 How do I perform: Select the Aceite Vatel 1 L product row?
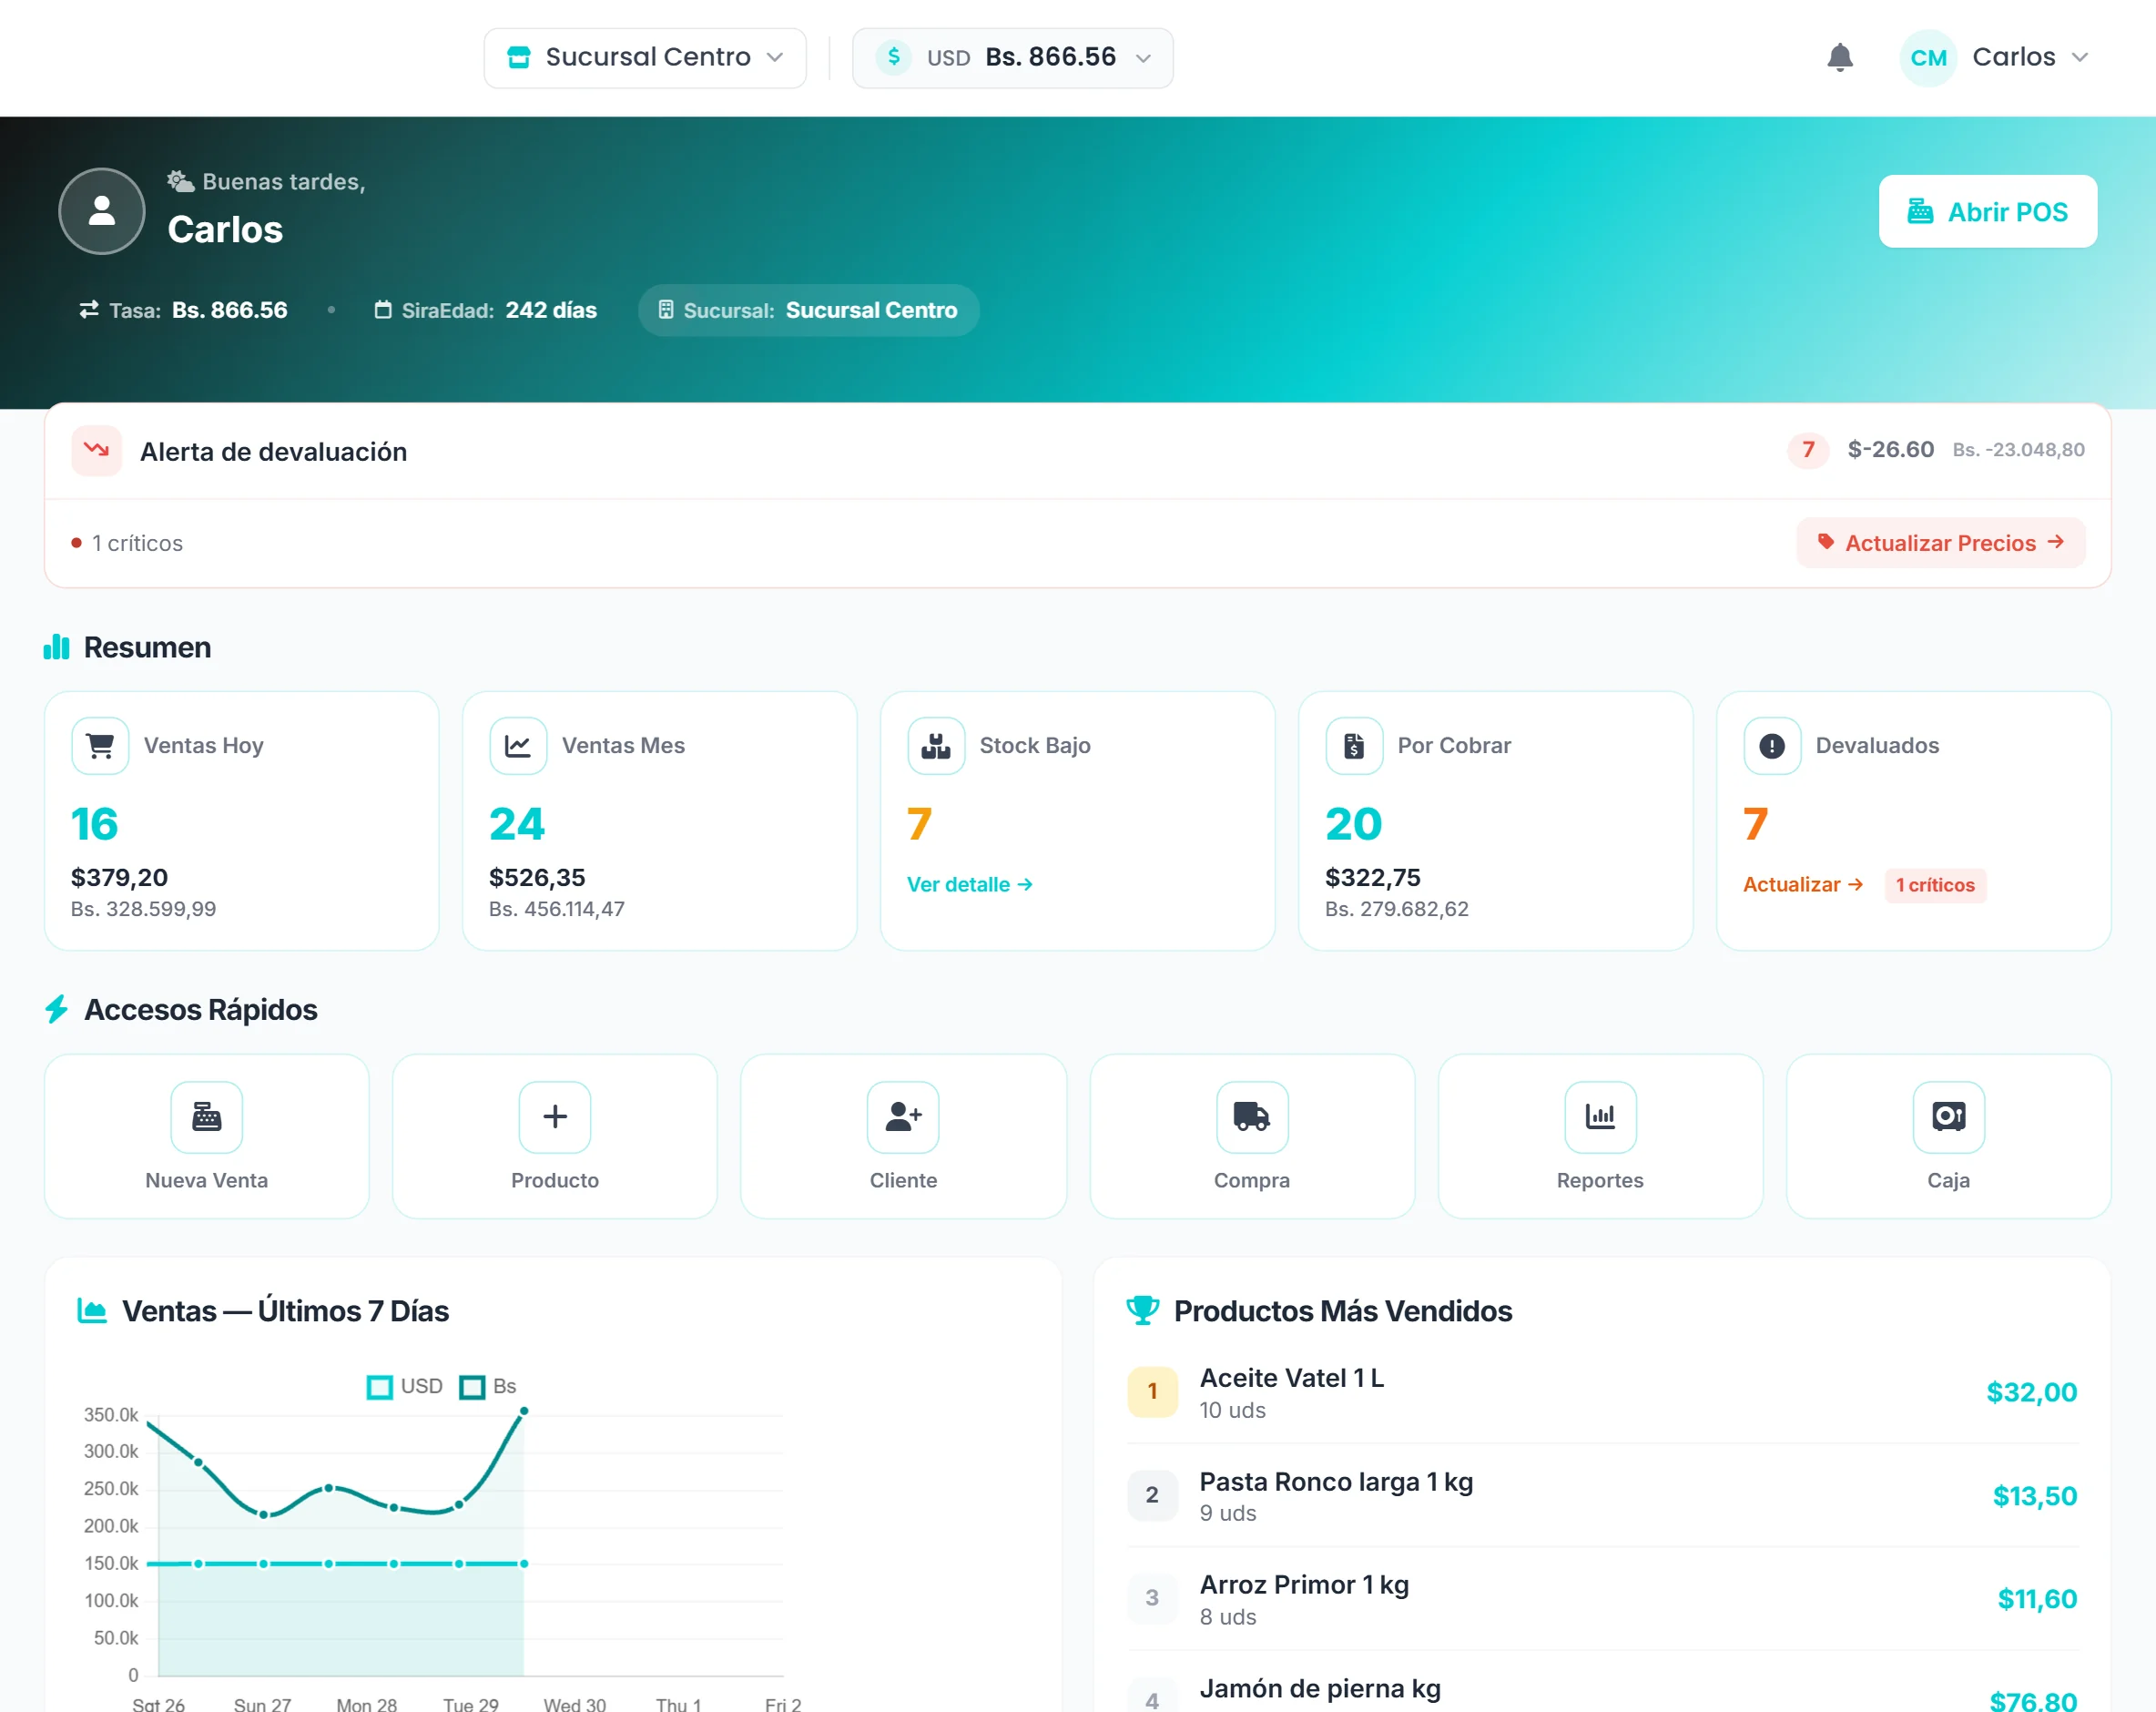pos(1603,1392)
